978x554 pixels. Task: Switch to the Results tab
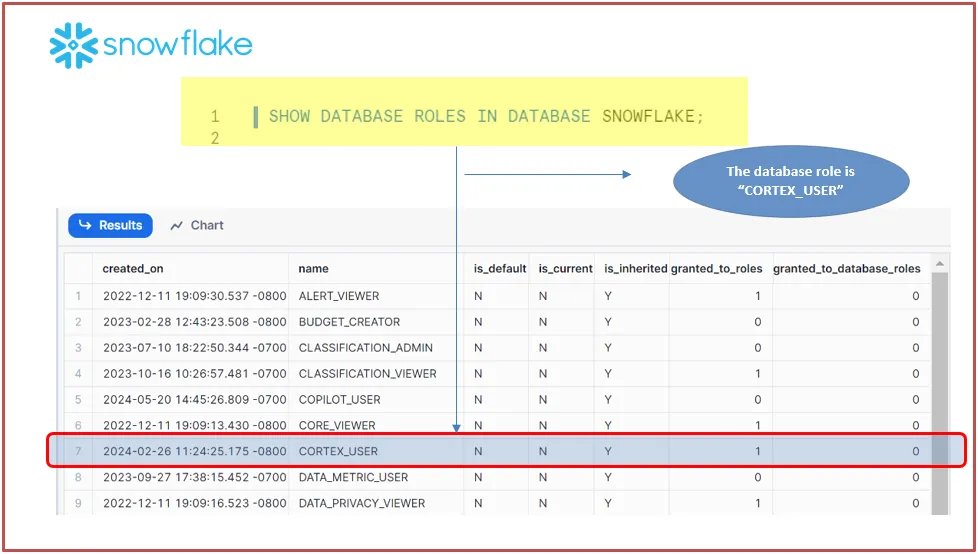tap(110, 226)
